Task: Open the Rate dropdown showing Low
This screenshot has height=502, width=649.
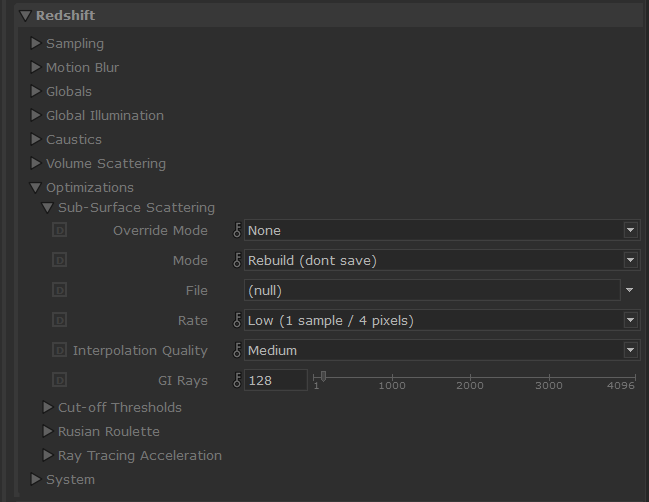Action: pos(440,321)
